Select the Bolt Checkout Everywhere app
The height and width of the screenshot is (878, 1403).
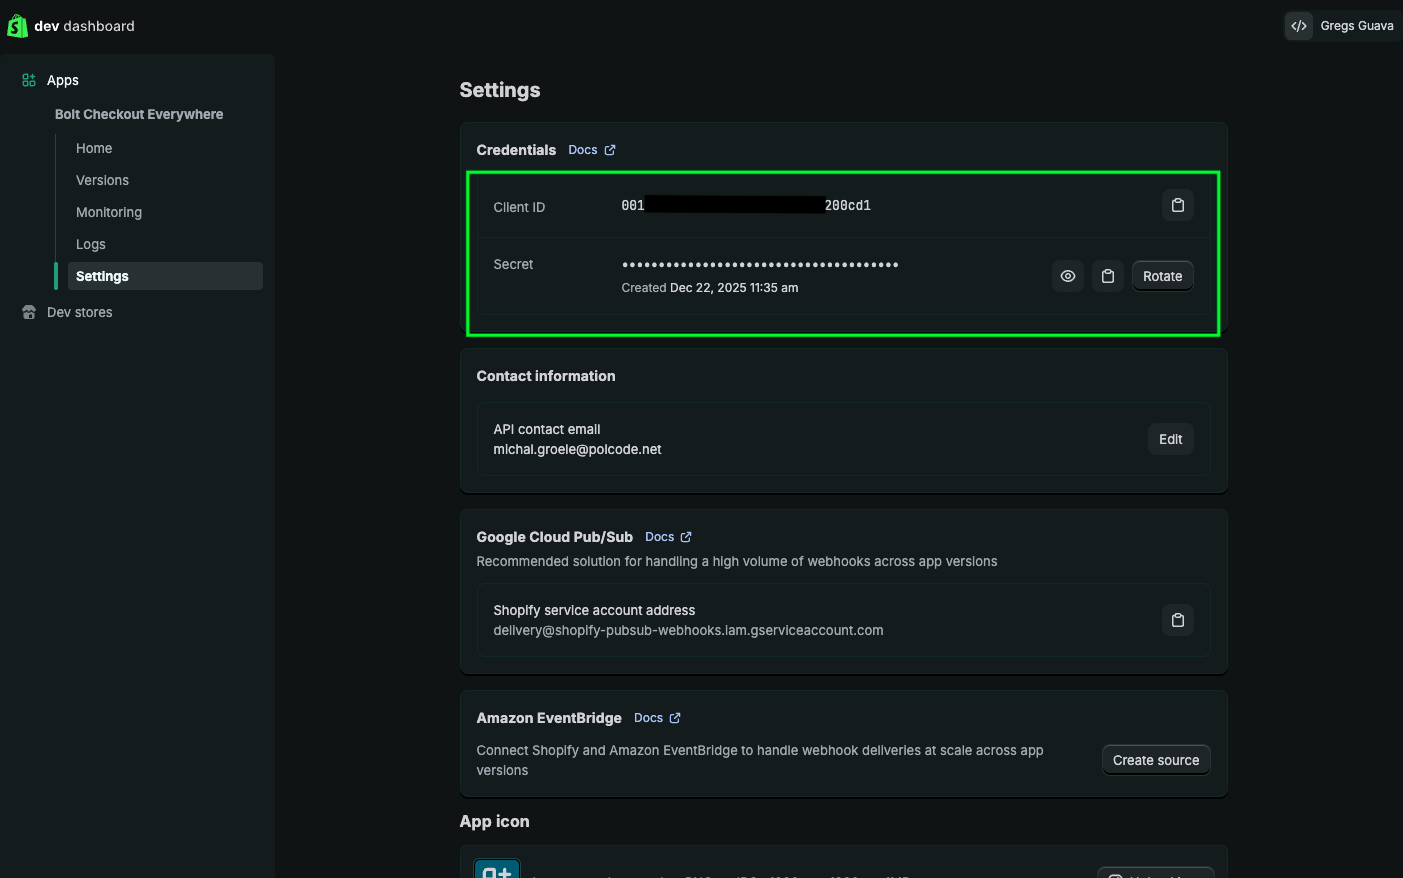(139, 114)
